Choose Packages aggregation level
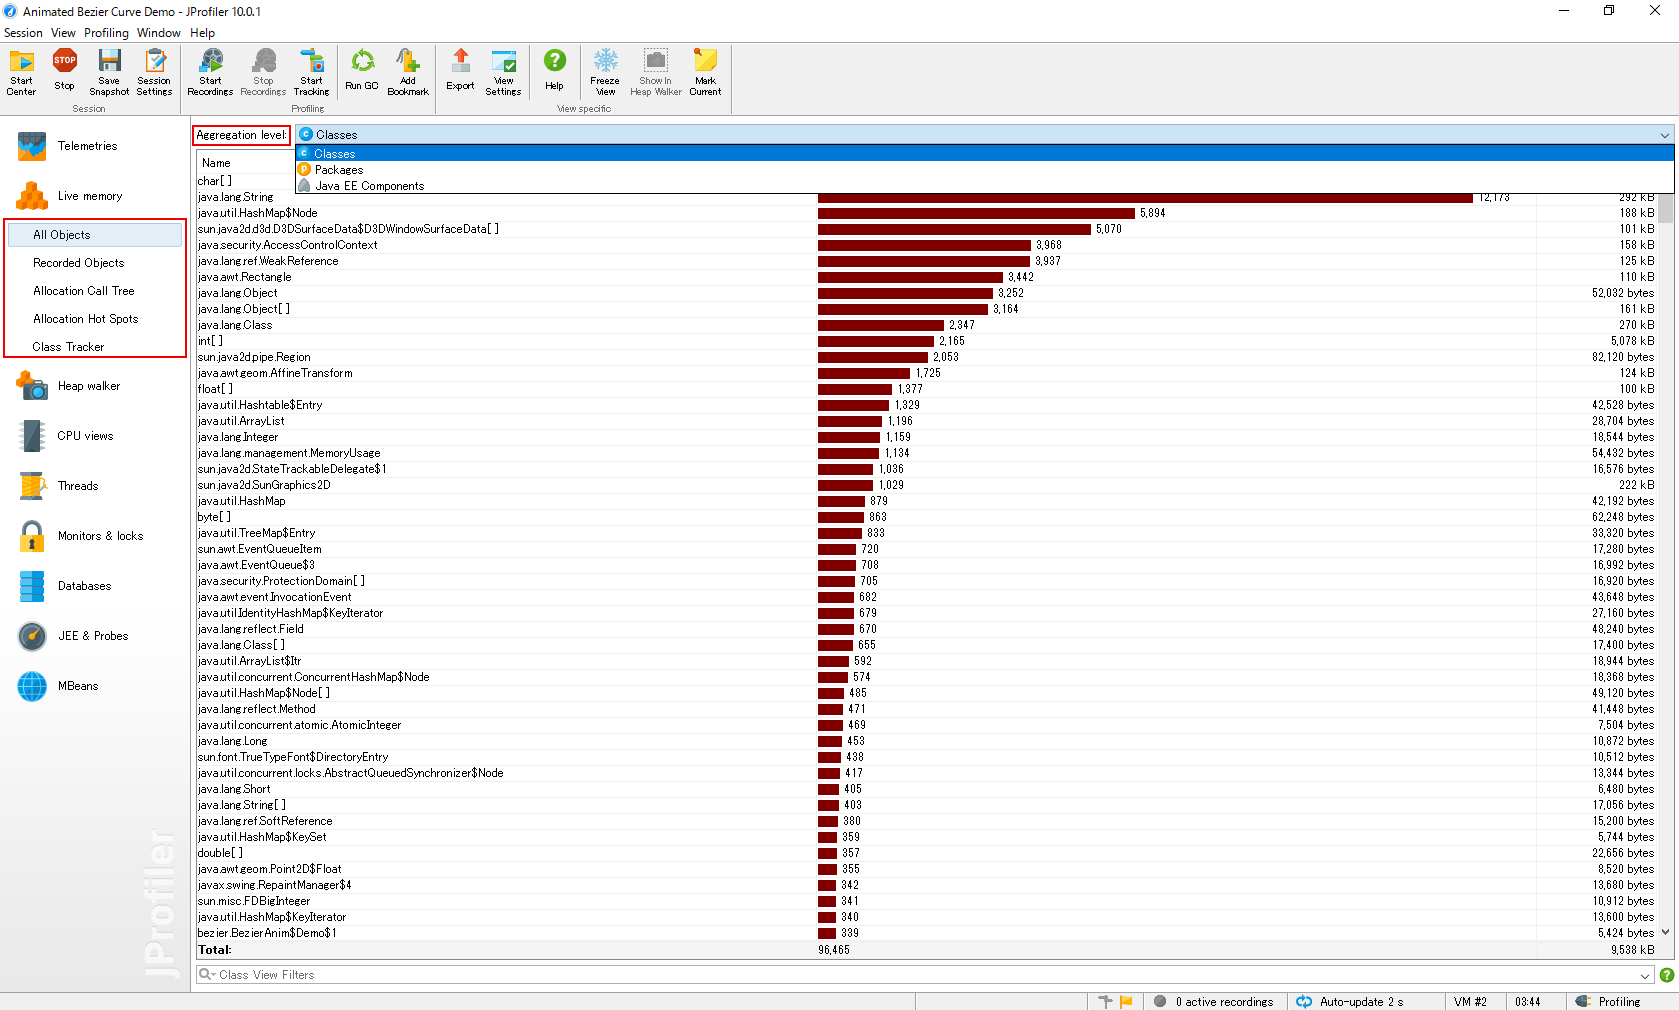This screenshot has width=1679, height=1010. coord(985,170)
